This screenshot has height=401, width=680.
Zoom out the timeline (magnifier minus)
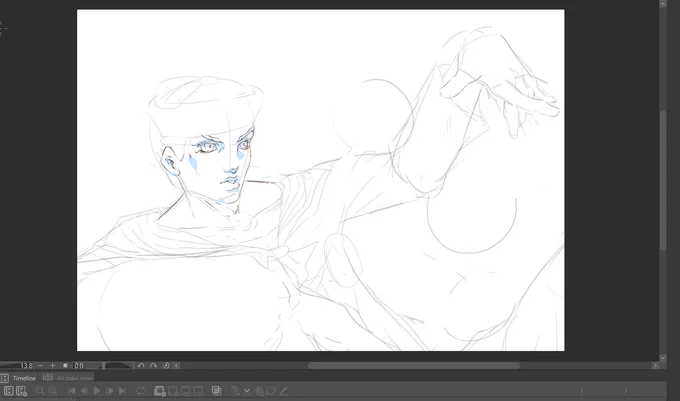[x=39, y=391]
